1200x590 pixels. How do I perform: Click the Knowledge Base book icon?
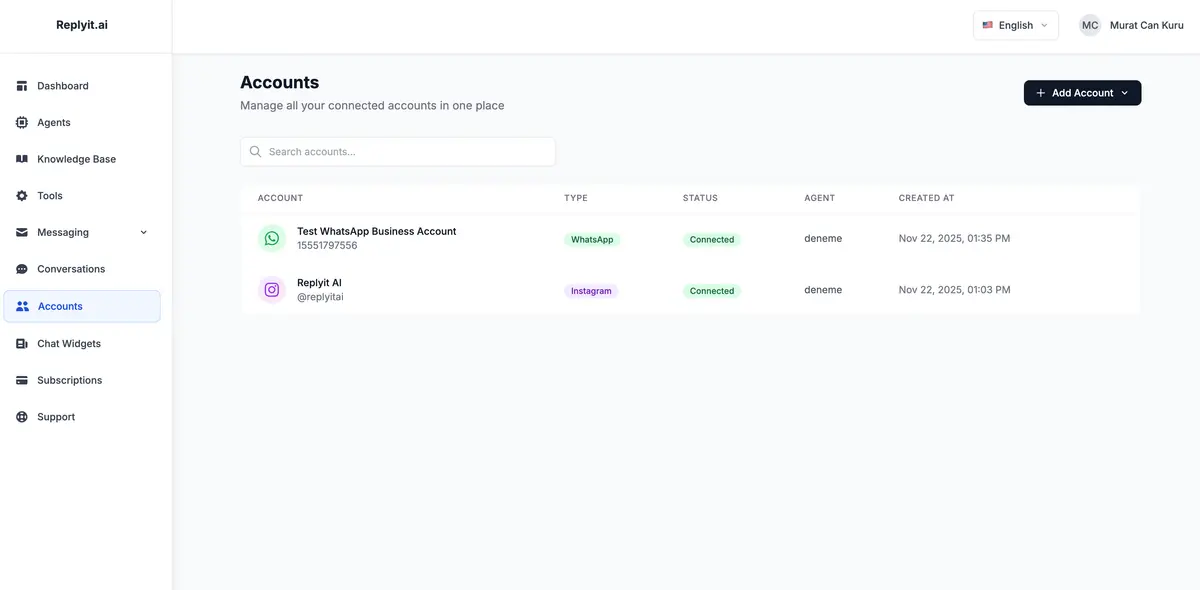click(21, 158)
